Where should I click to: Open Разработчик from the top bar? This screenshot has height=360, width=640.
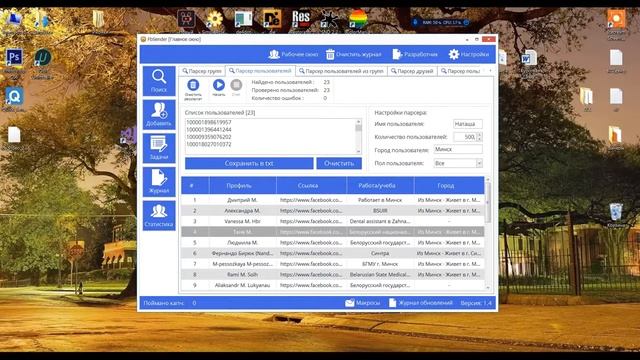[415, 54]
